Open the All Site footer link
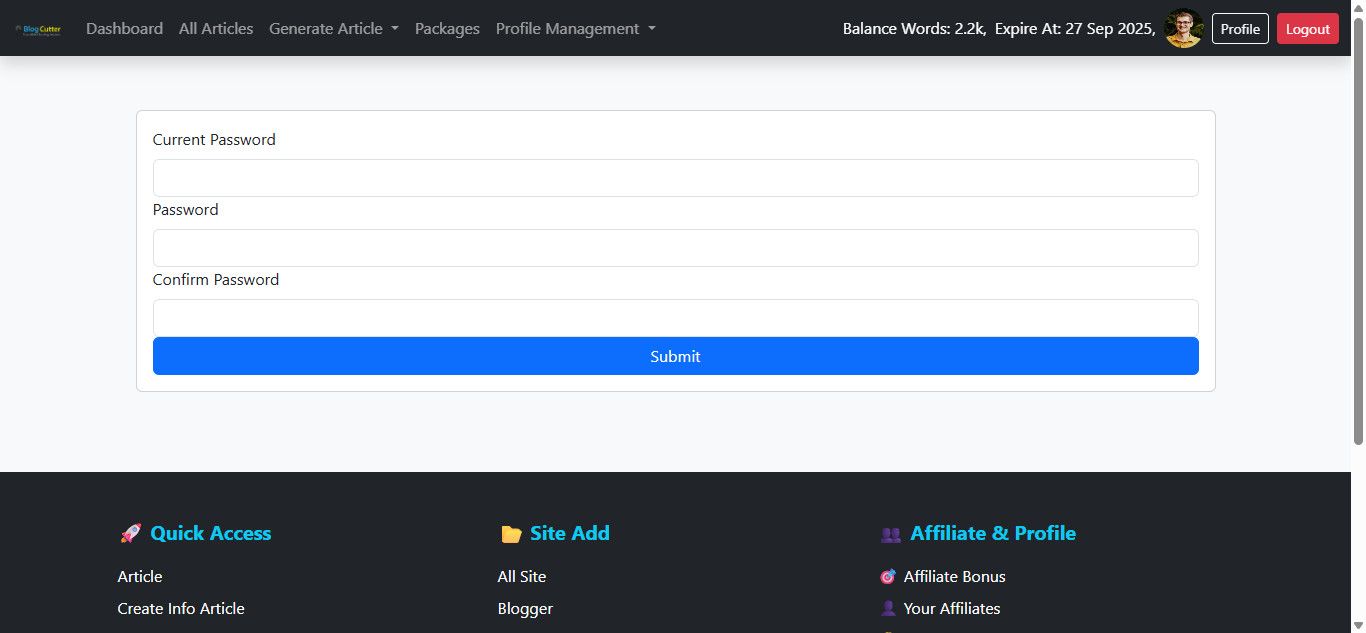1366x633 pixels. (522, 577)
